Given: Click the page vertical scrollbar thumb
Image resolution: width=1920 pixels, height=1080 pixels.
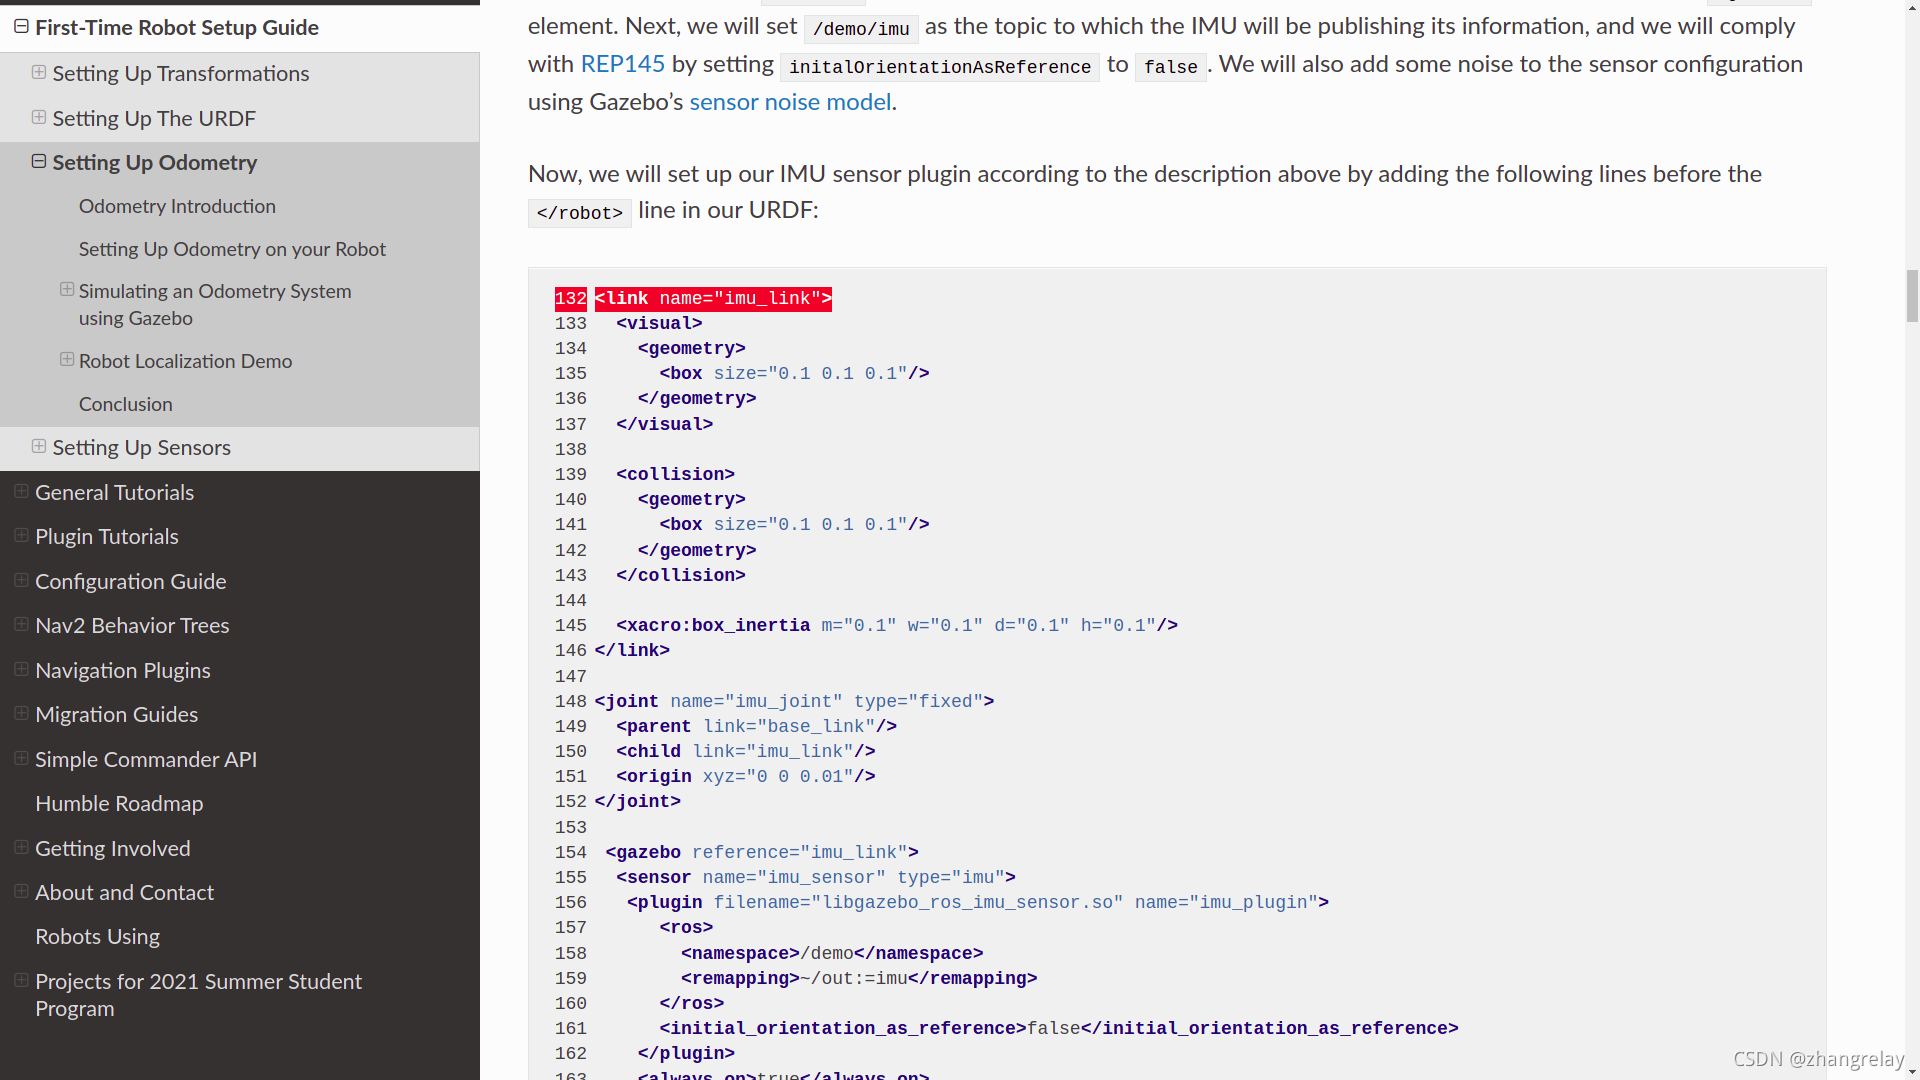Looking at the screenshot, I should 1911,296.
